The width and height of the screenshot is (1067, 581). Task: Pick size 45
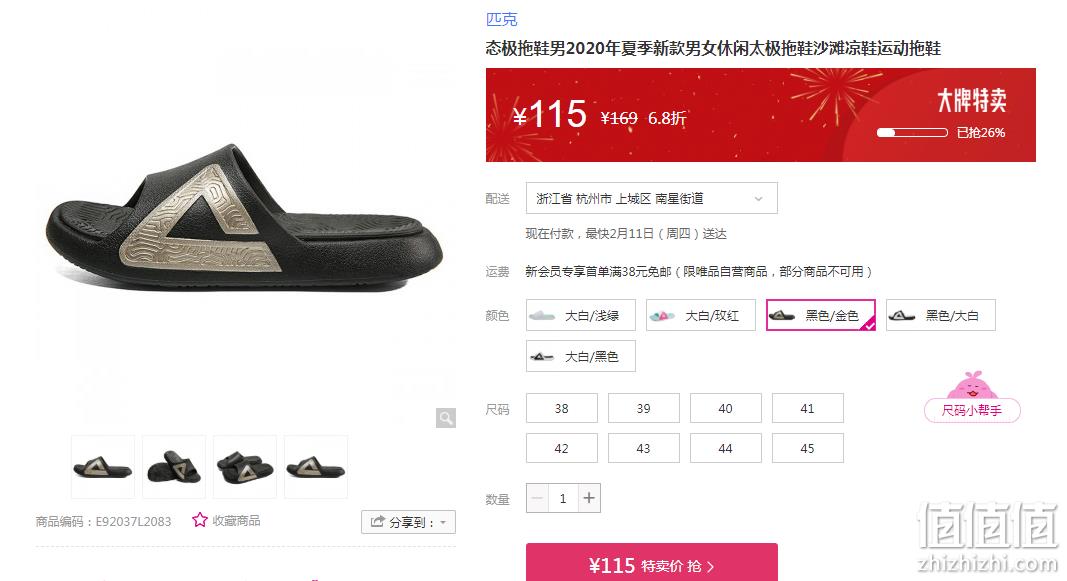tap(808, 448)
